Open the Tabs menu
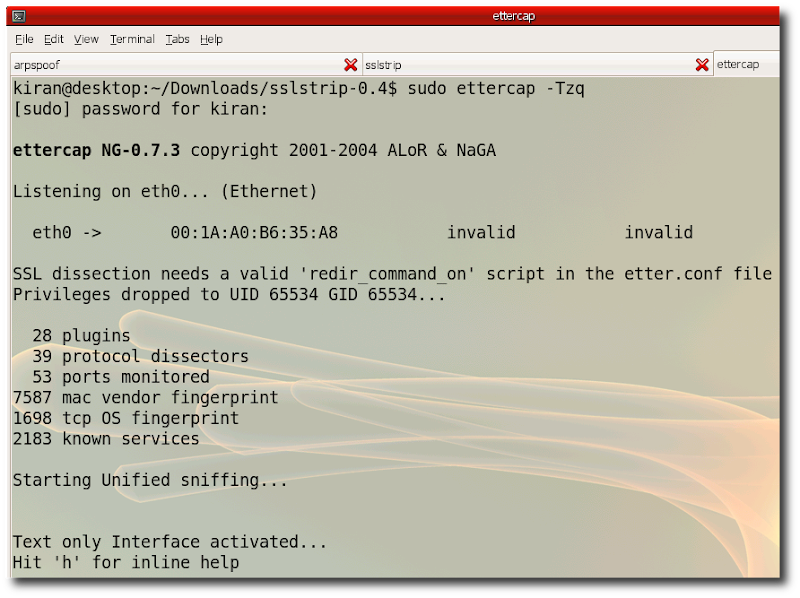 point(177,39)
